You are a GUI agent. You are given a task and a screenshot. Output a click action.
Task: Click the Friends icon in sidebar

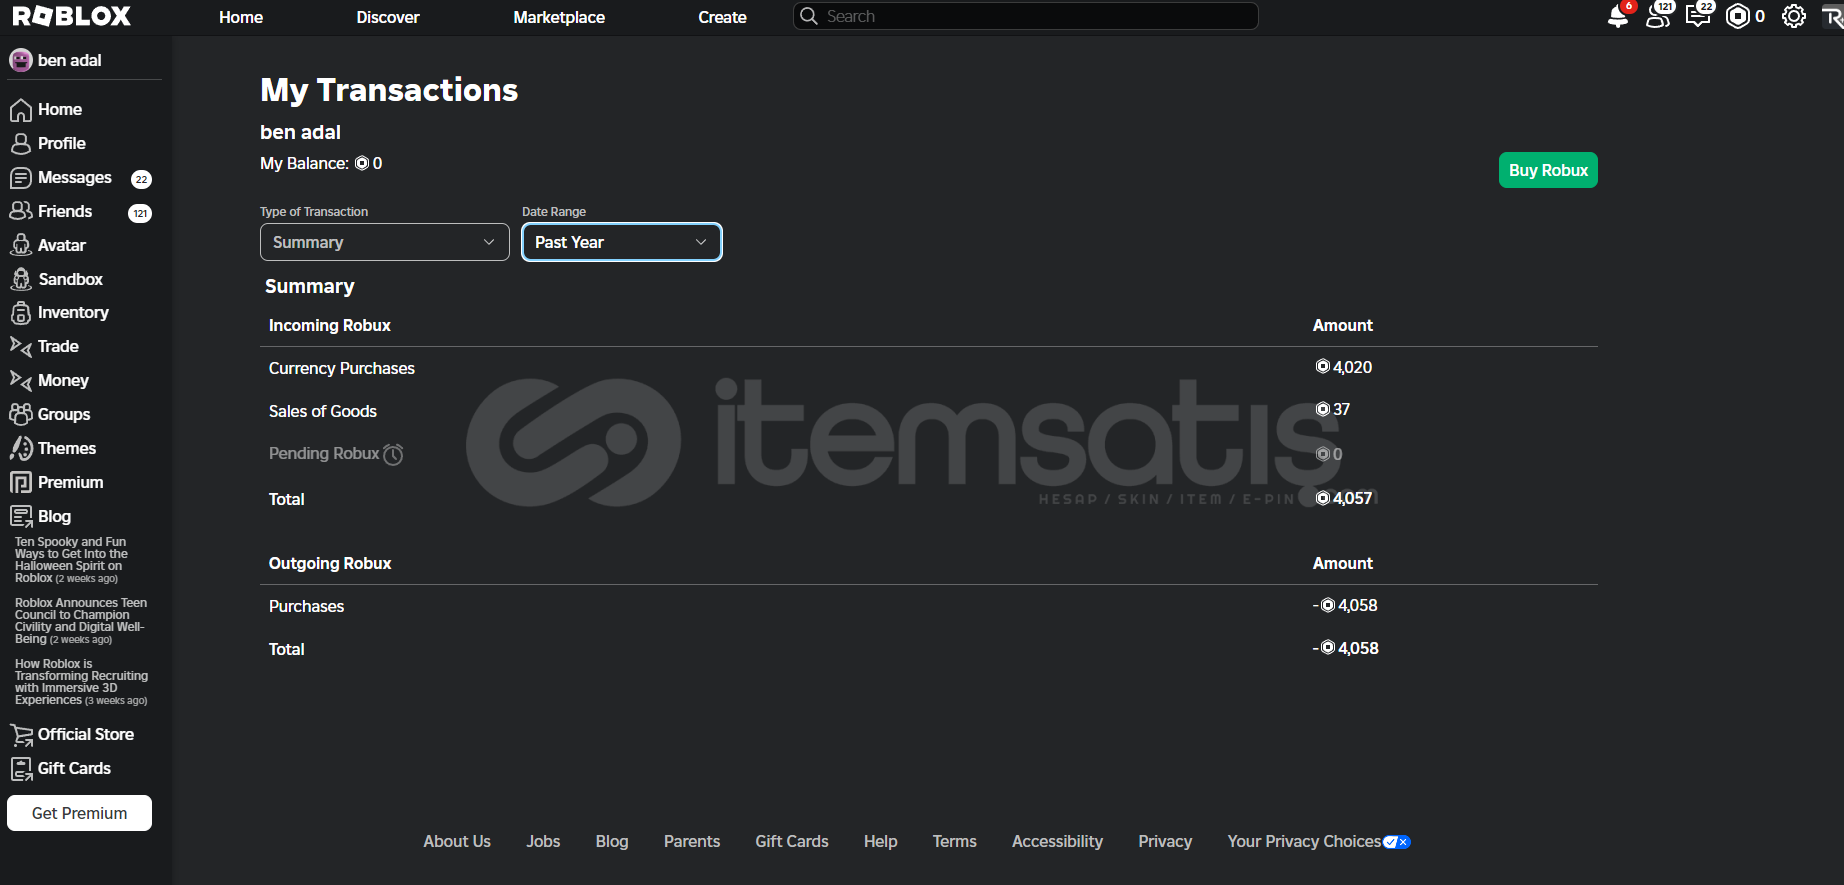21,211
